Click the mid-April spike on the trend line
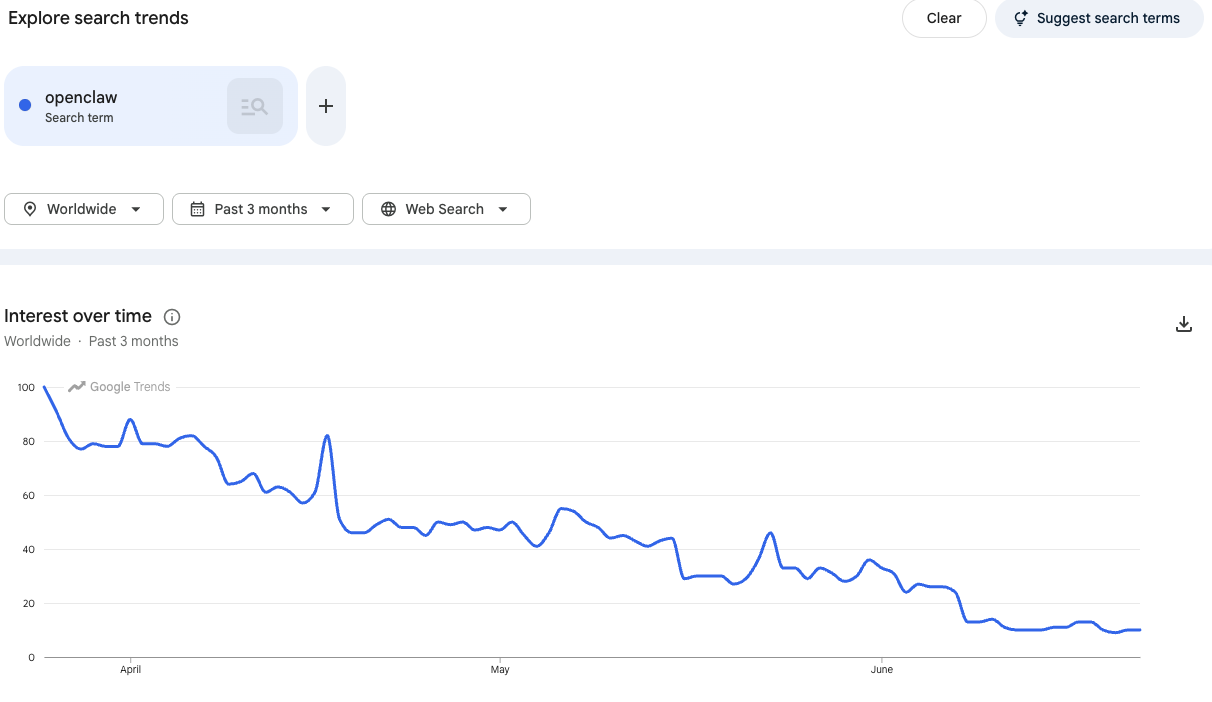Viewport: 1212px width, 702px height. 327,437
